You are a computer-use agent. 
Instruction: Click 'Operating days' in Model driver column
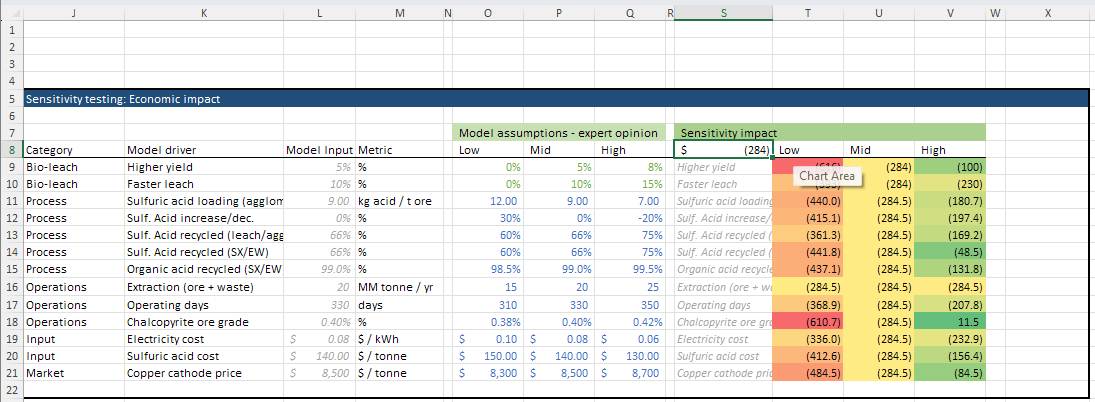[203, 305]
